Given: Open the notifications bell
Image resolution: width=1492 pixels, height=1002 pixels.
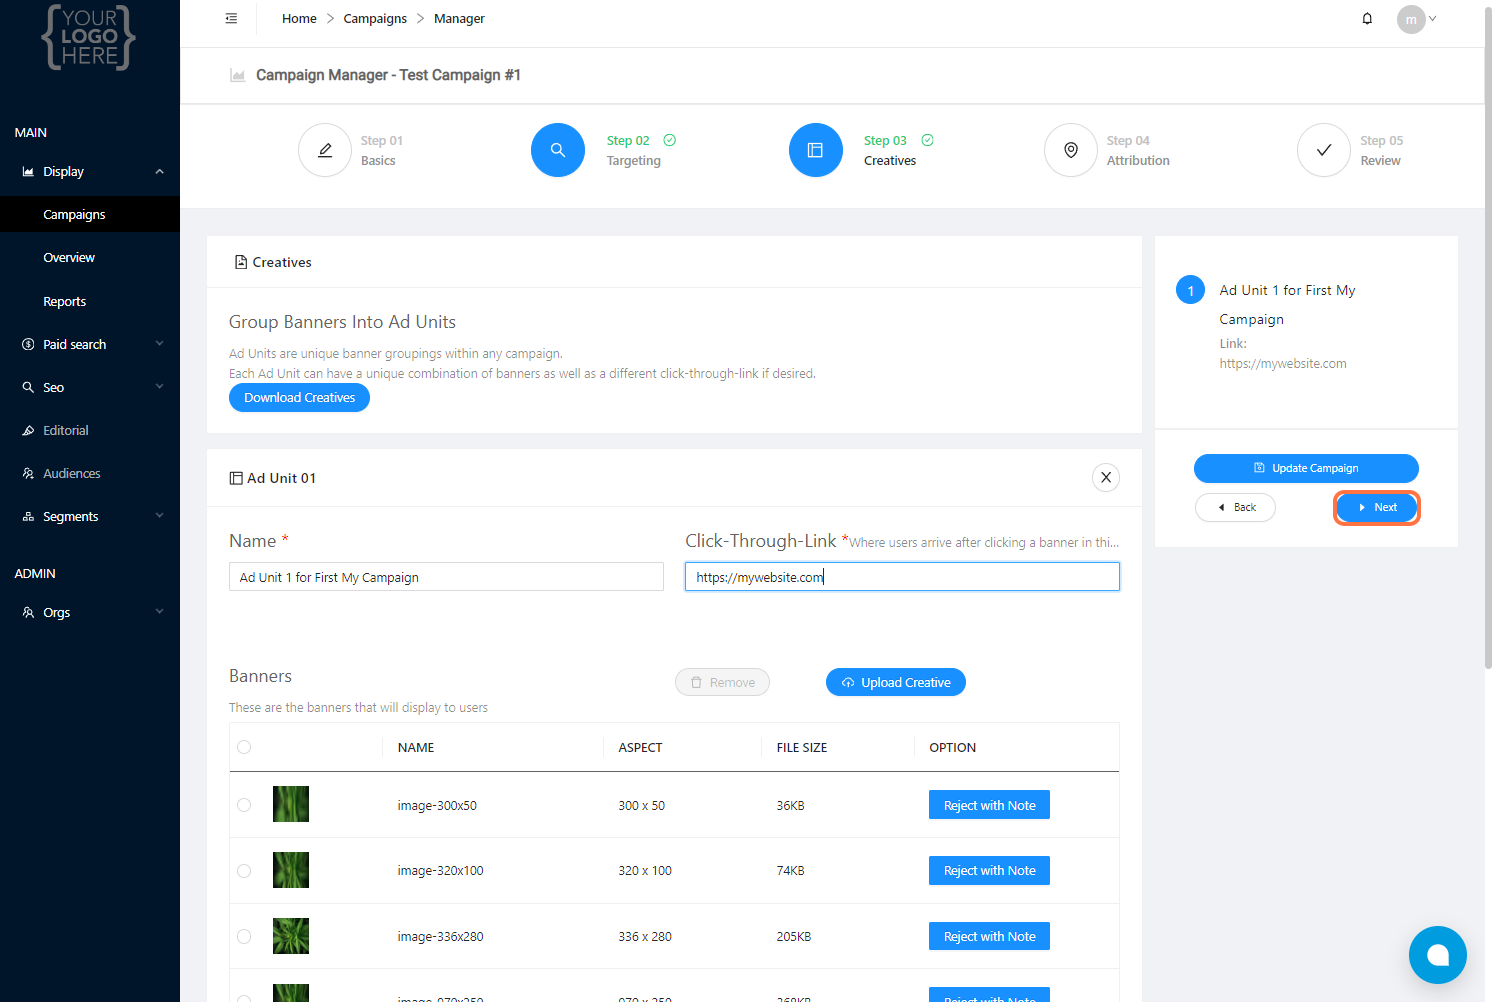Looking at the screenshot, I should tap(1367, 18).
